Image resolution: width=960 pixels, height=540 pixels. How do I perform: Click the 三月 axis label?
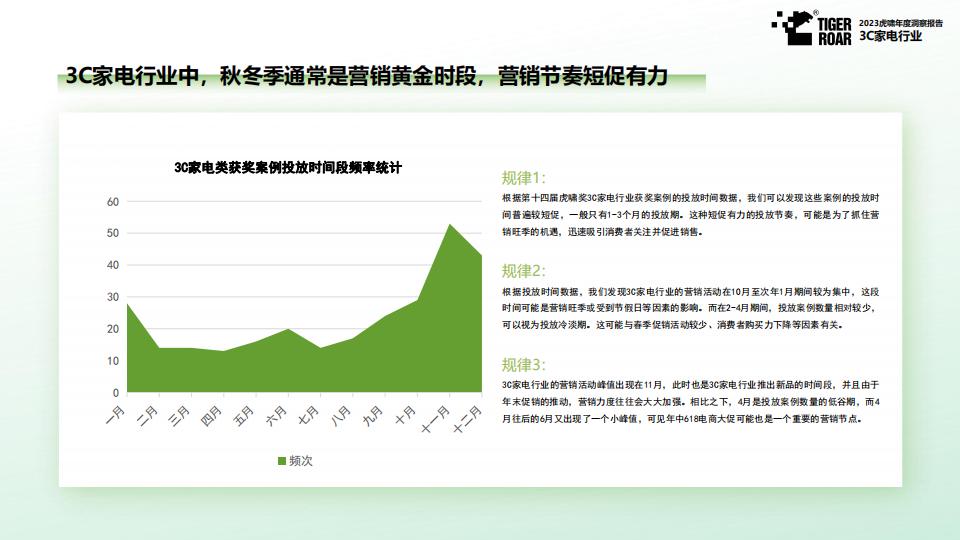pos(179,415)
